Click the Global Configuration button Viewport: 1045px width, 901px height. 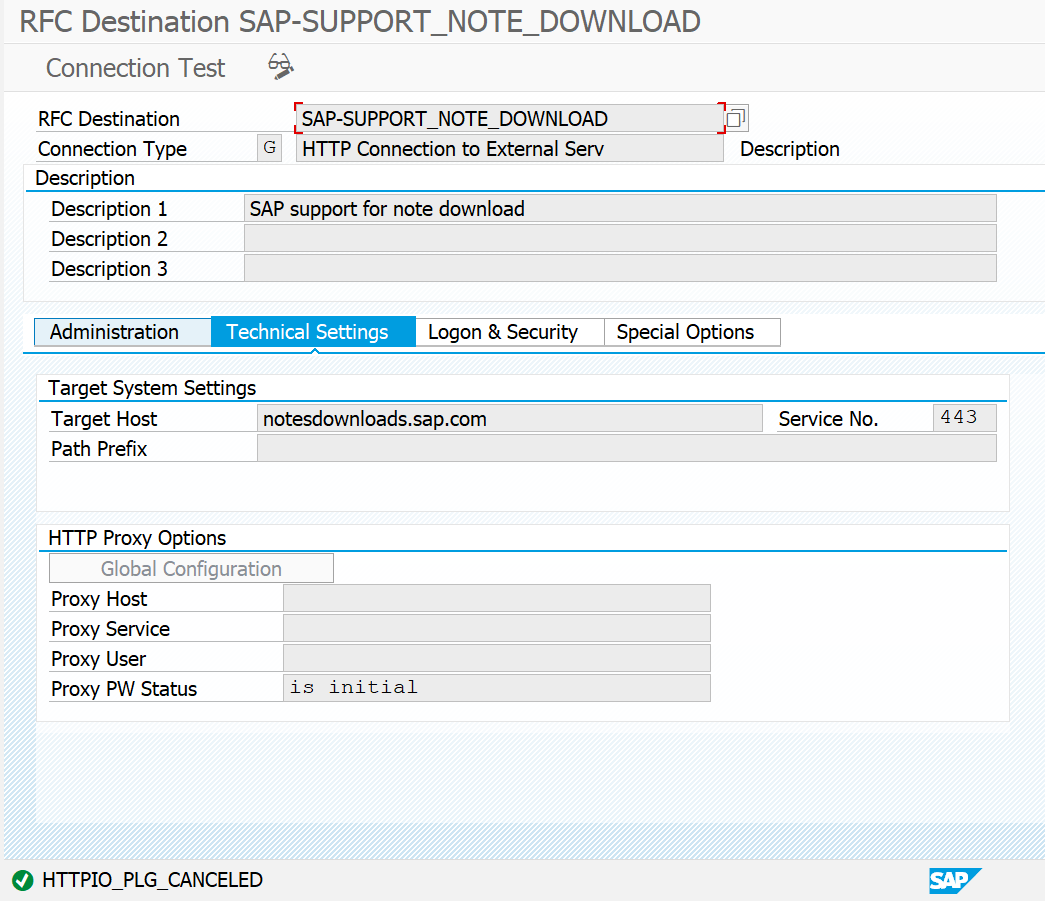191,568
